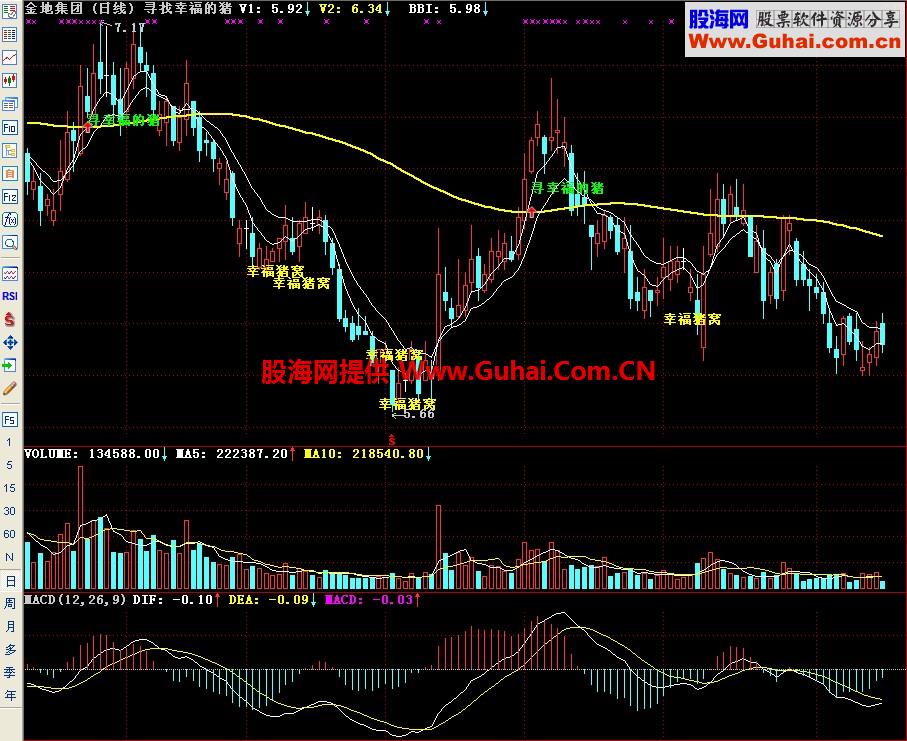Select the yearly (年) period

(10, 695)
